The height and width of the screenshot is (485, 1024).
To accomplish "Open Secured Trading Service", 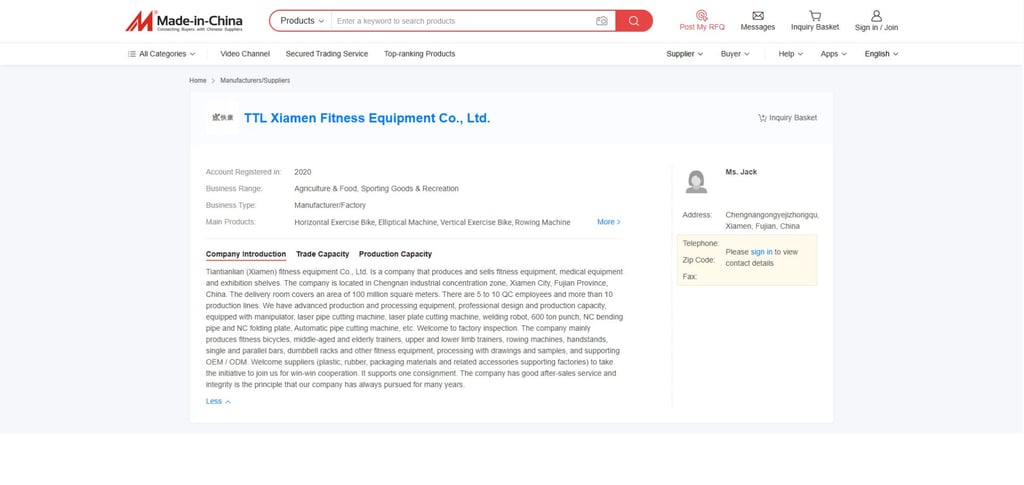I will coord(327,54).
